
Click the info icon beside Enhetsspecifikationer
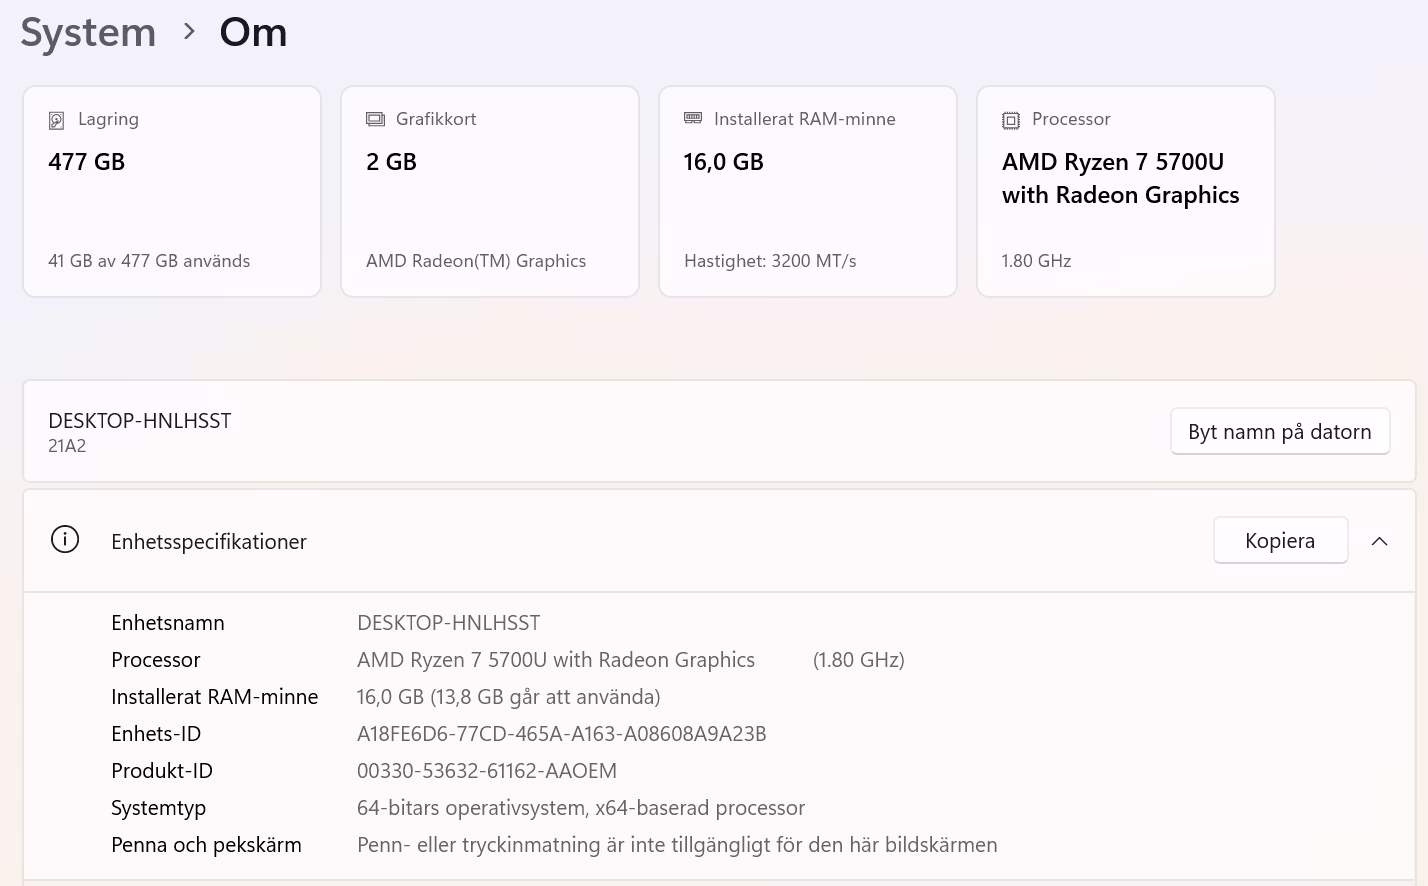(65, 540)
